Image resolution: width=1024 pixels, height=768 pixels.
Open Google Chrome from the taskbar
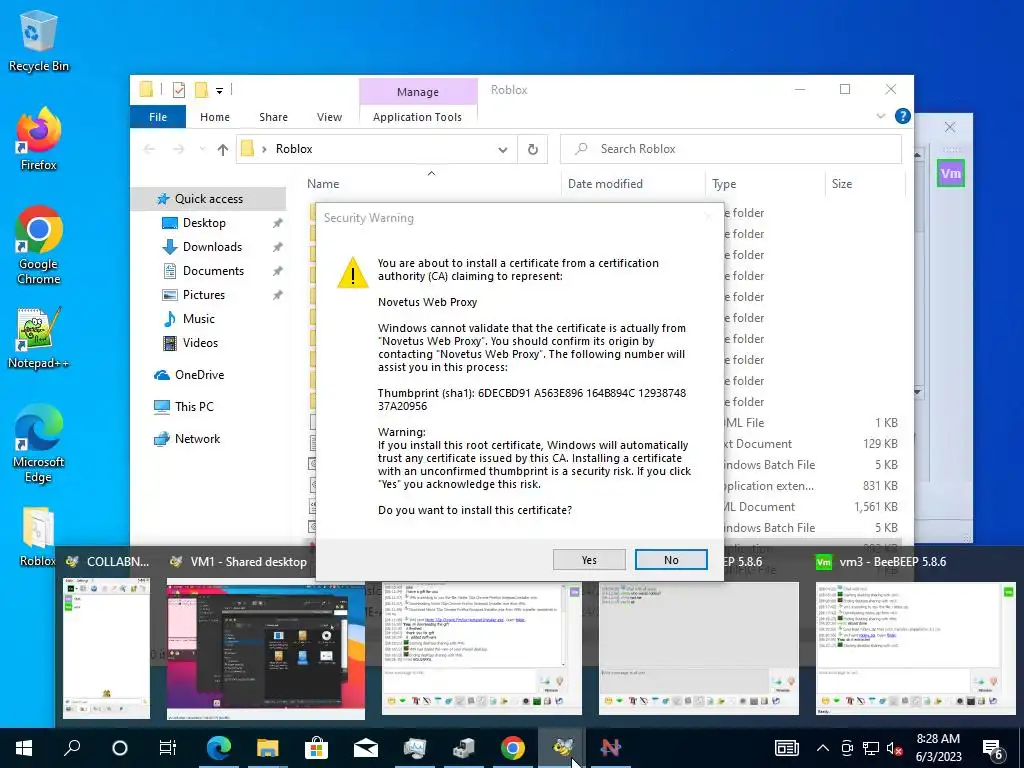pyautogui.click(x=513, y=748)
